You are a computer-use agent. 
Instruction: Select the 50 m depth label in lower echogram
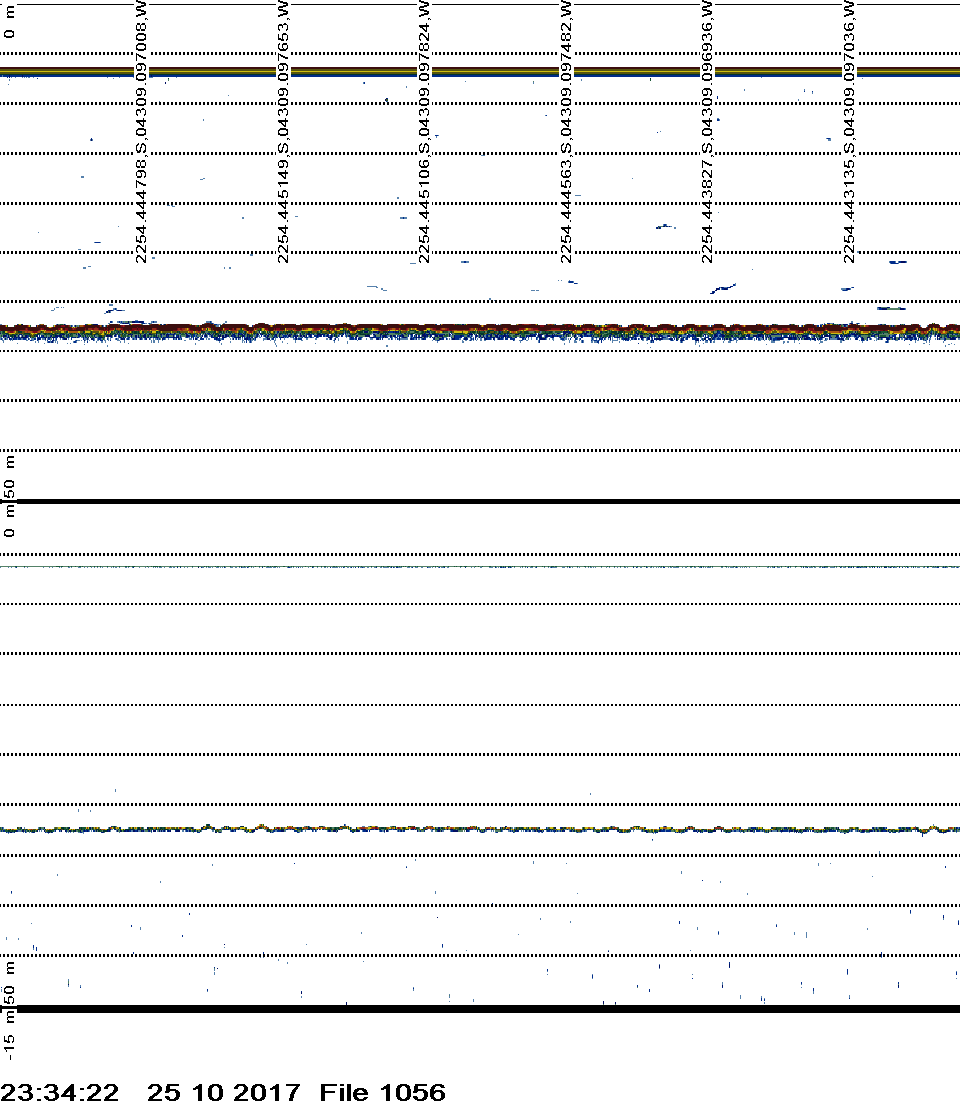coord(10,982)
